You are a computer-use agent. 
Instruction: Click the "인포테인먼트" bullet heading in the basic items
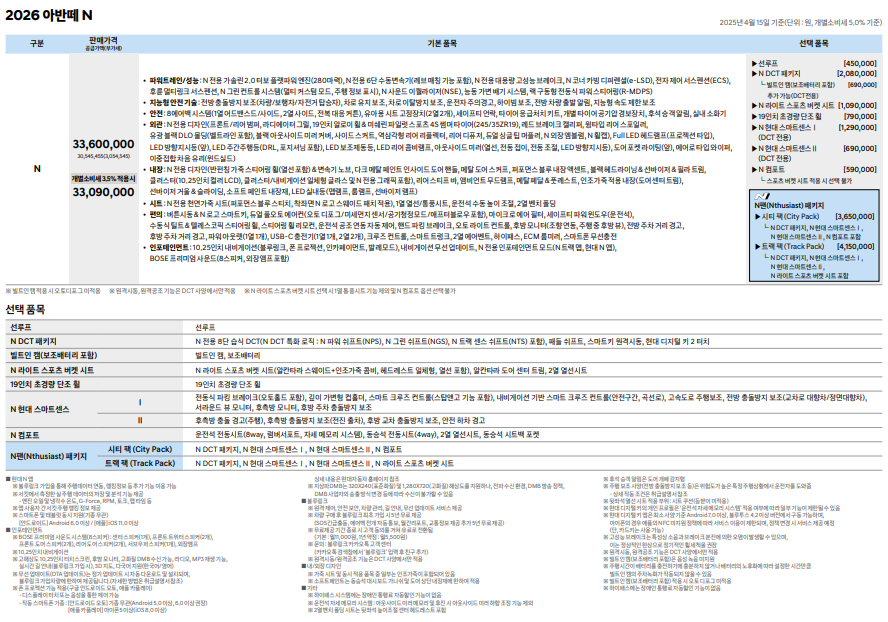click(x=169, y=248)
